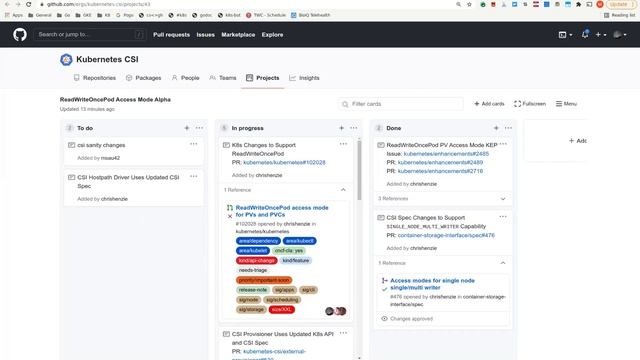Screen dimensions: 640x360
Task: Click the size/XXL label
Action: pyautogui.click(x=282, y=309)
